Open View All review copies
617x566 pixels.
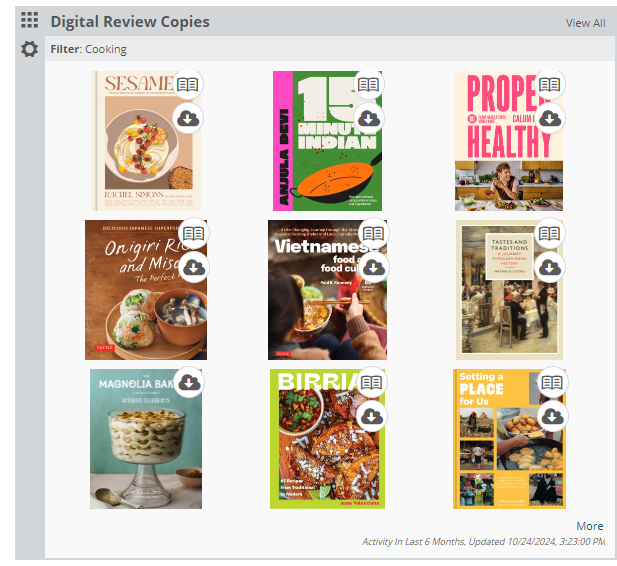click(x=586, y=23)
